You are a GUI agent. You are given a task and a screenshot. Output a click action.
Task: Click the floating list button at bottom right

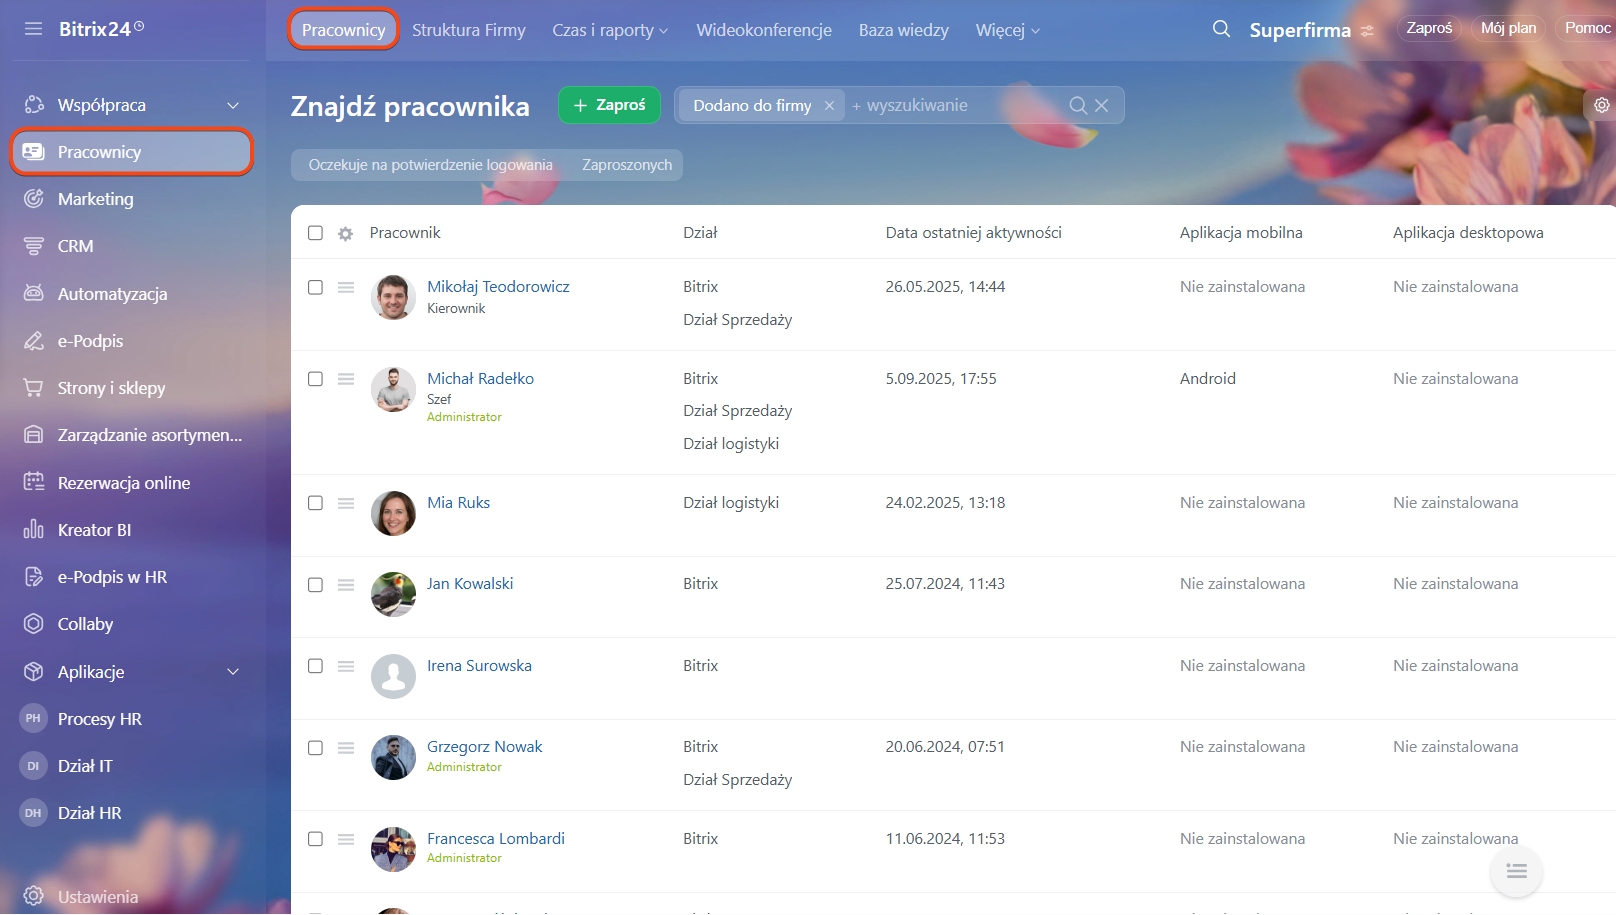1516,871
